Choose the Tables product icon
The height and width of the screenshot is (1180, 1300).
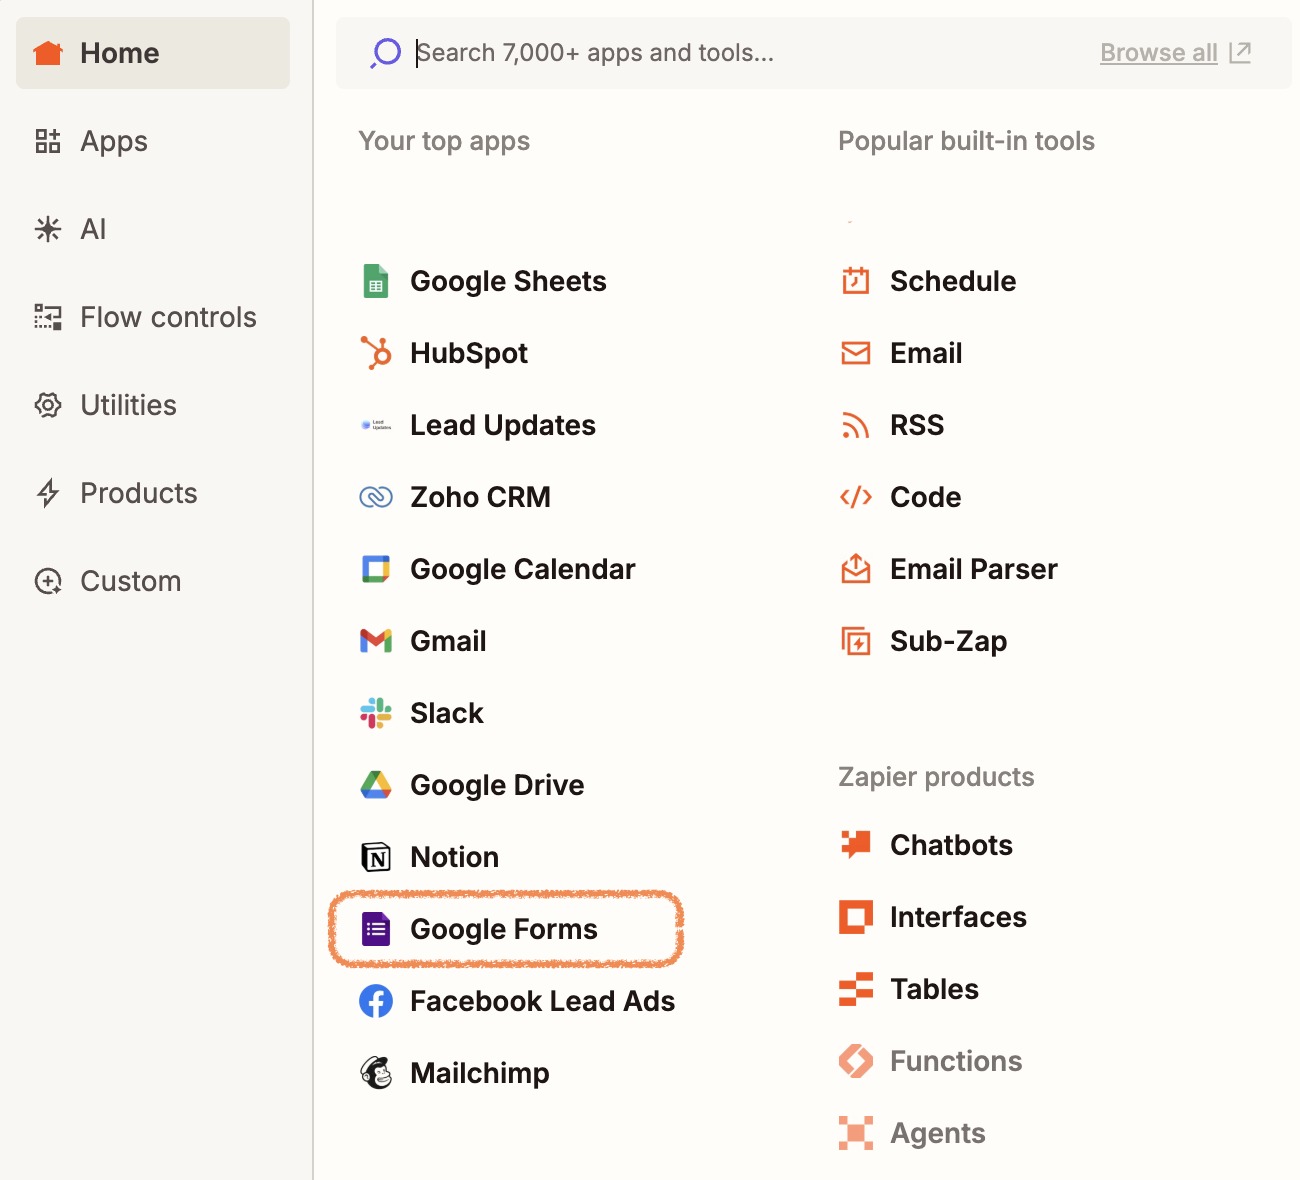(856, 989)
